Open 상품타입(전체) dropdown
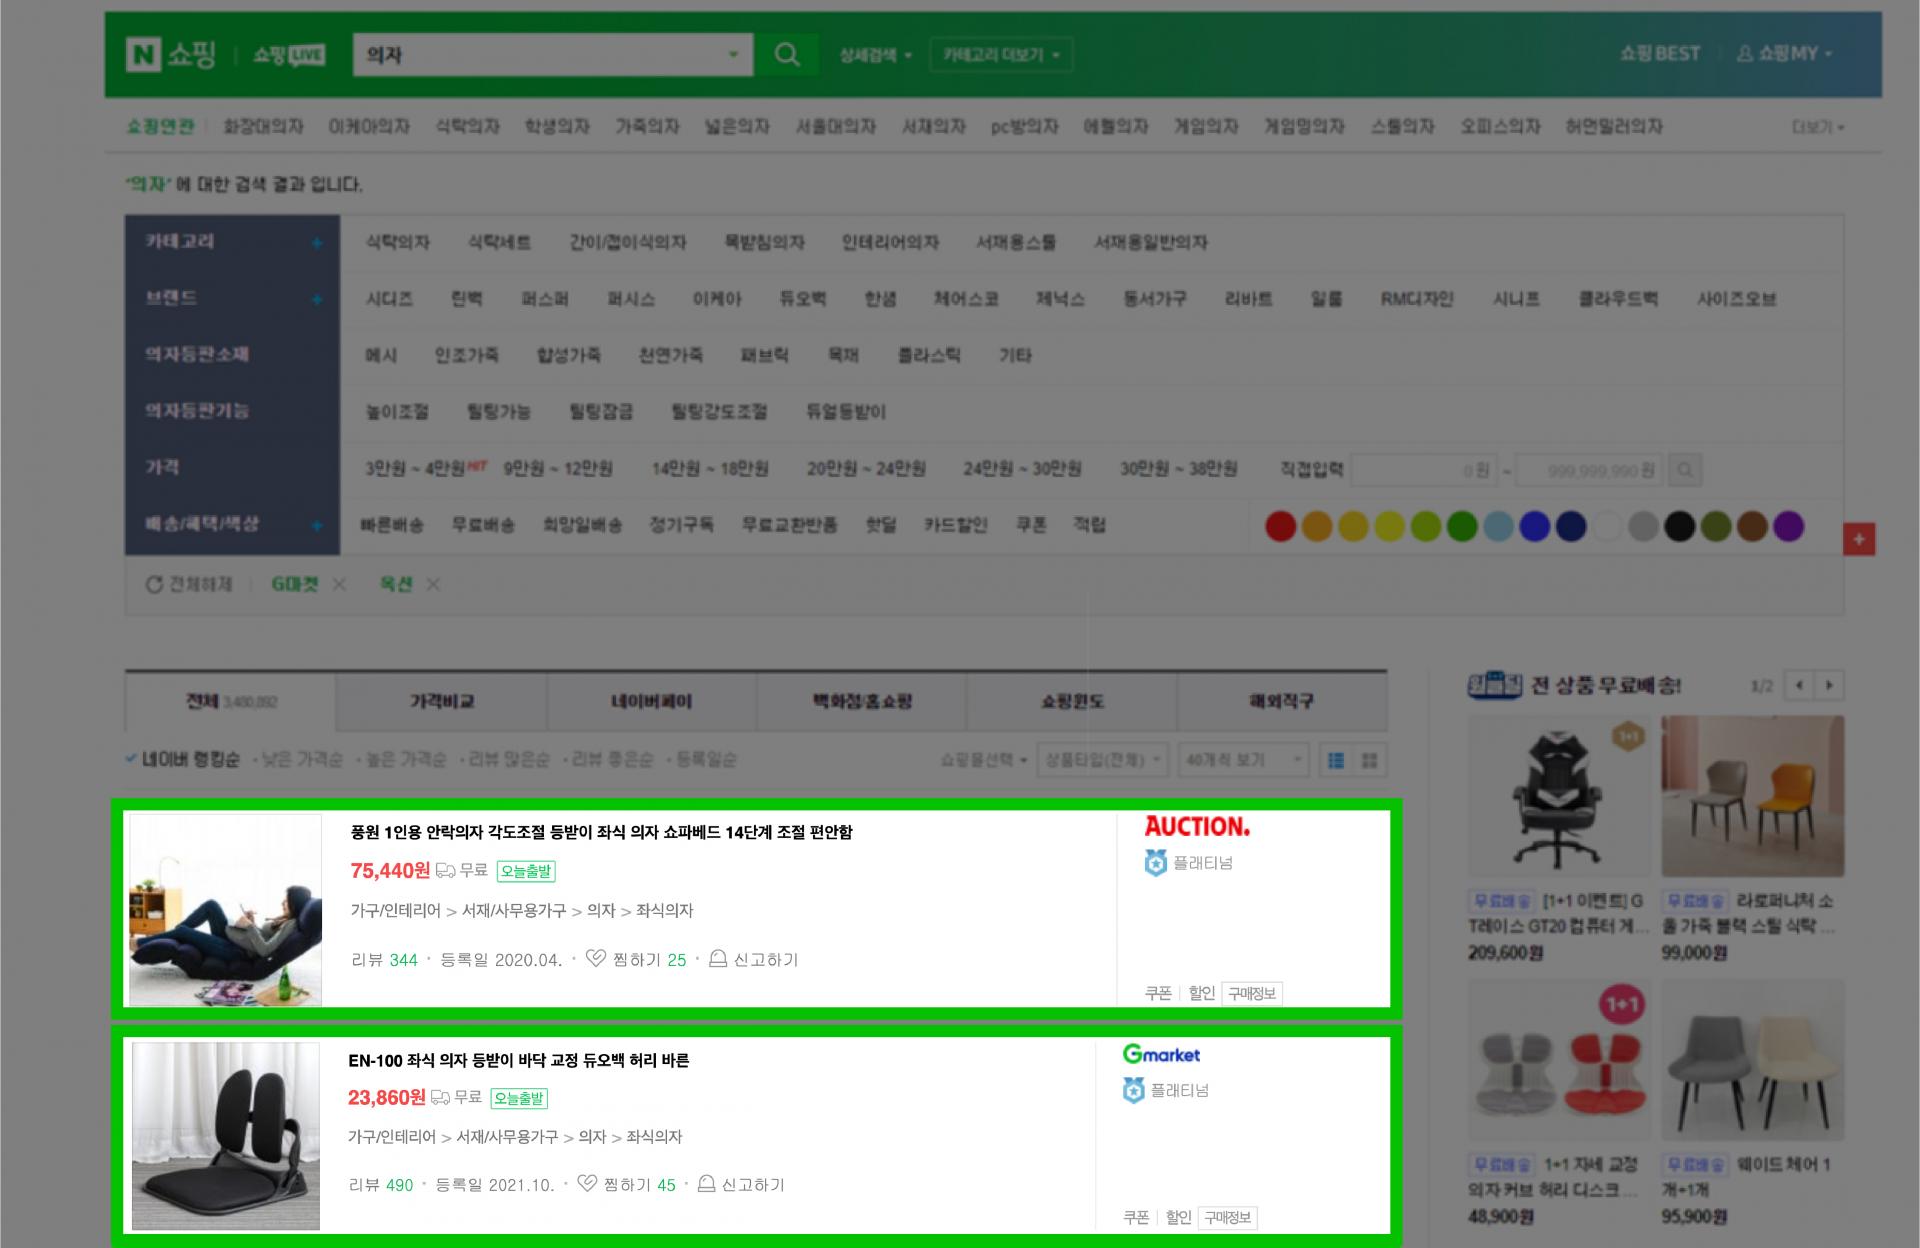 tap(1102, 760)
